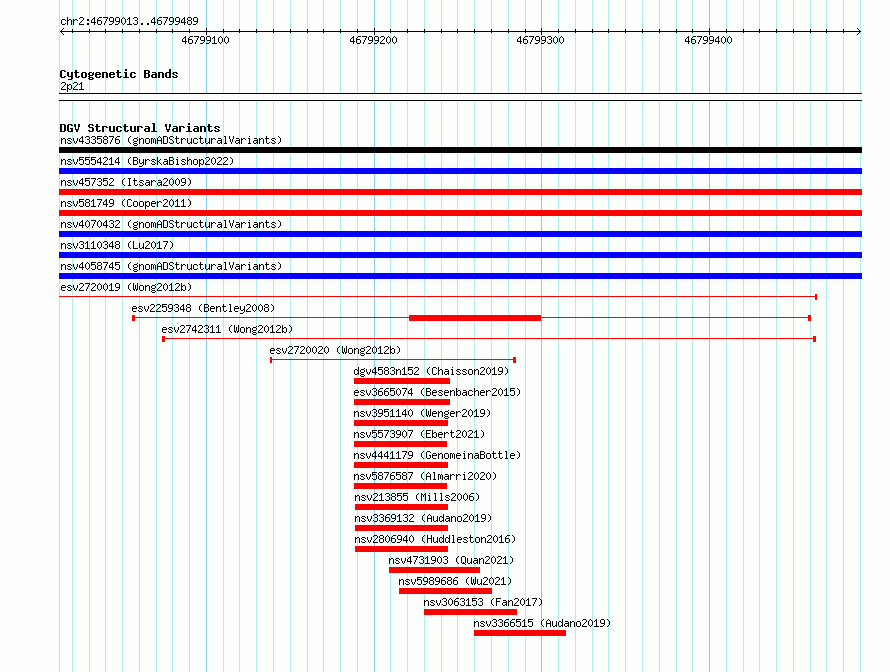
Task: Open nsv3366515 Audano2019 variant label
Action: 542,623
